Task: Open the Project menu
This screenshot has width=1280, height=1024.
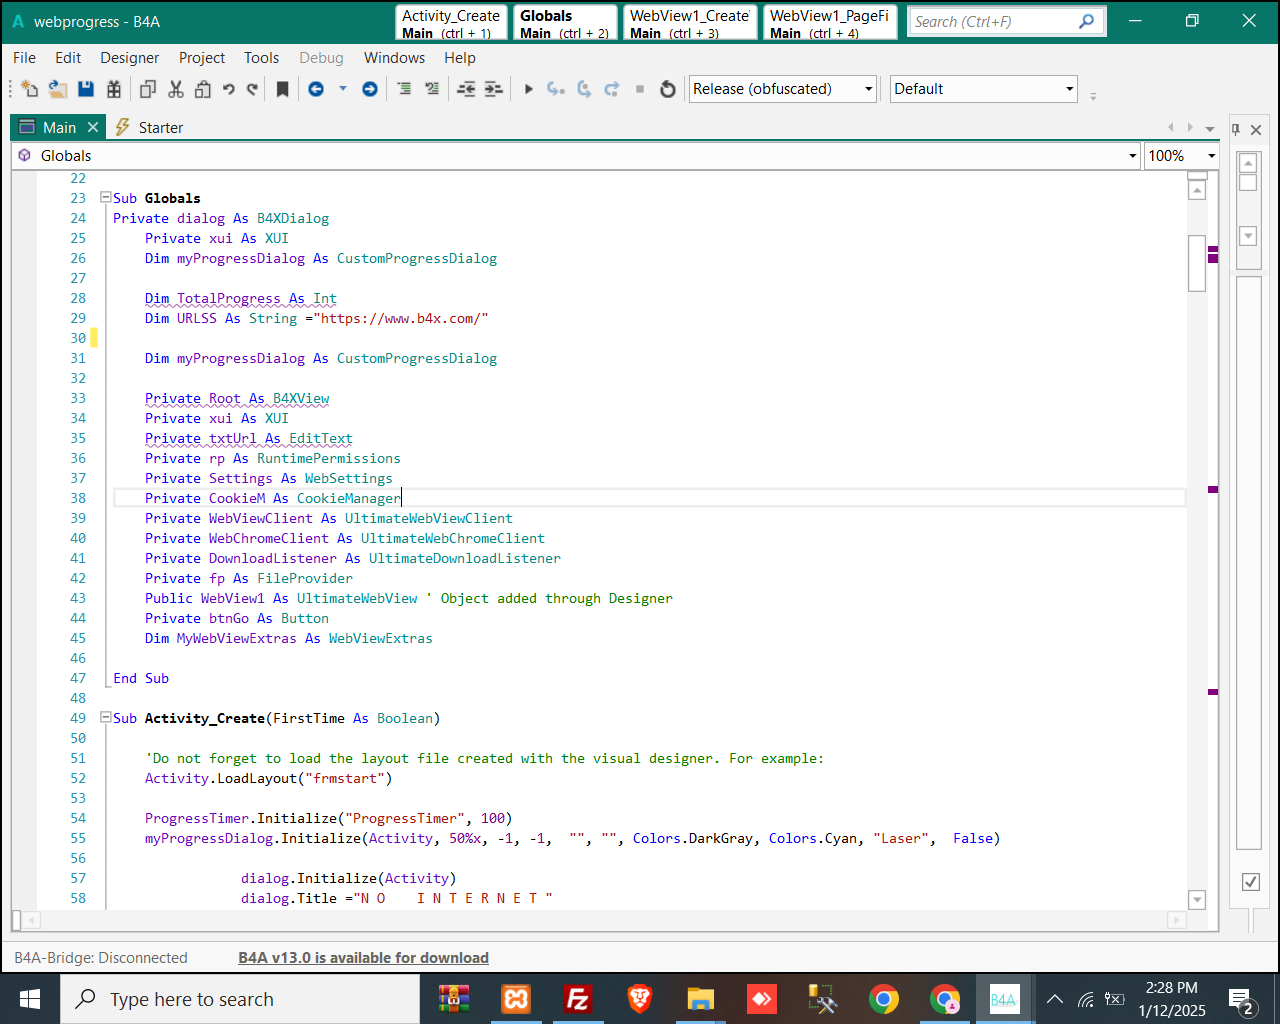Action: pyautogui.click(x=201, y=58)
